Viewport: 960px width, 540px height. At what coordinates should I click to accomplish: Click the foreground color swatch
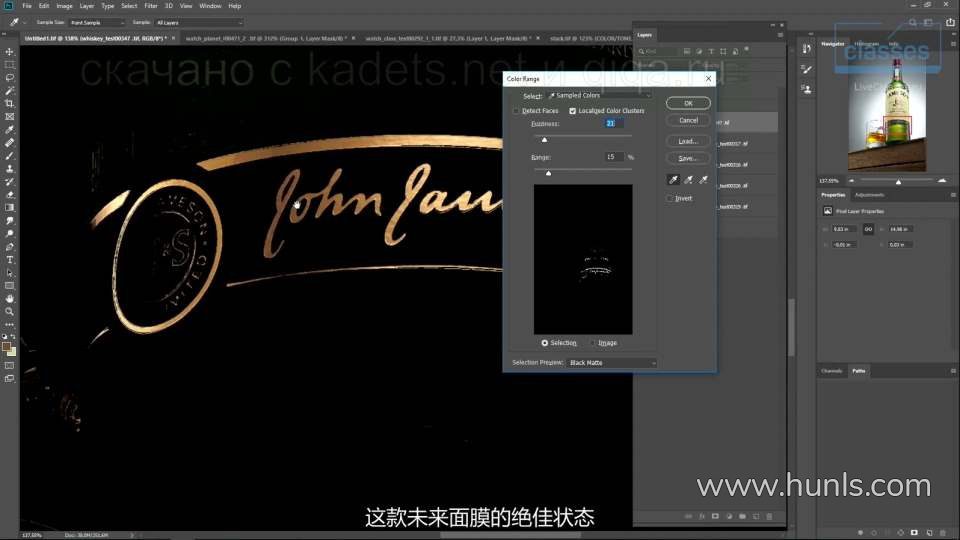click(7, 347)
